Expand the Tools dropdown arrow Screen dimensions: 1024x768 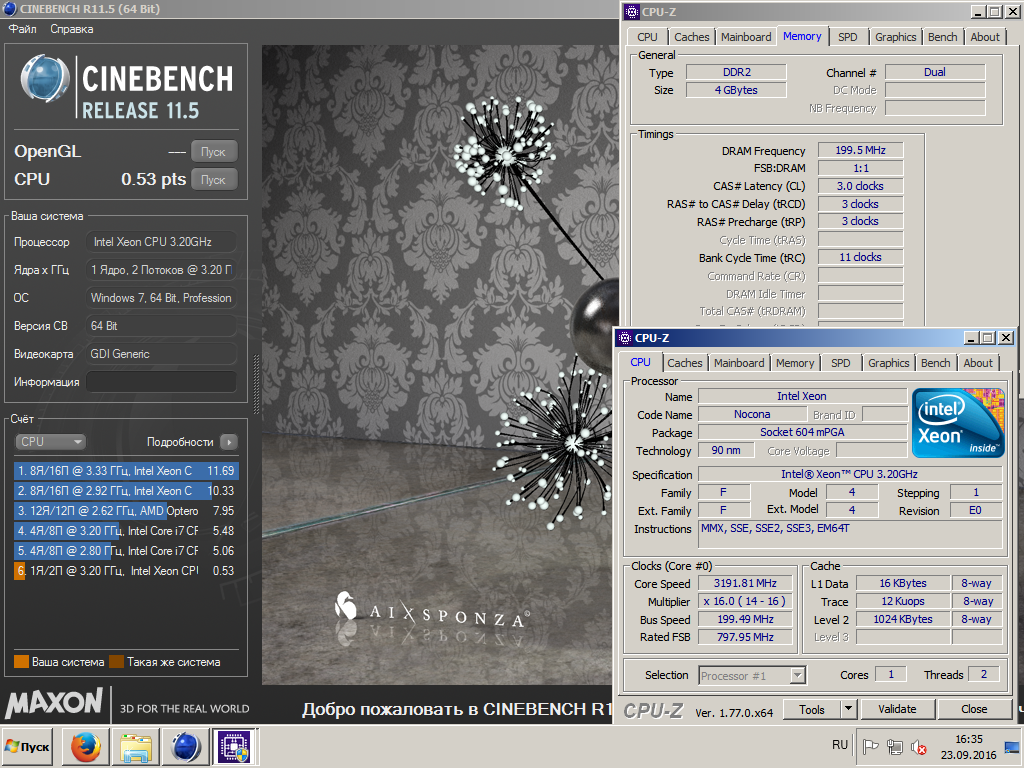pos(848,709)
